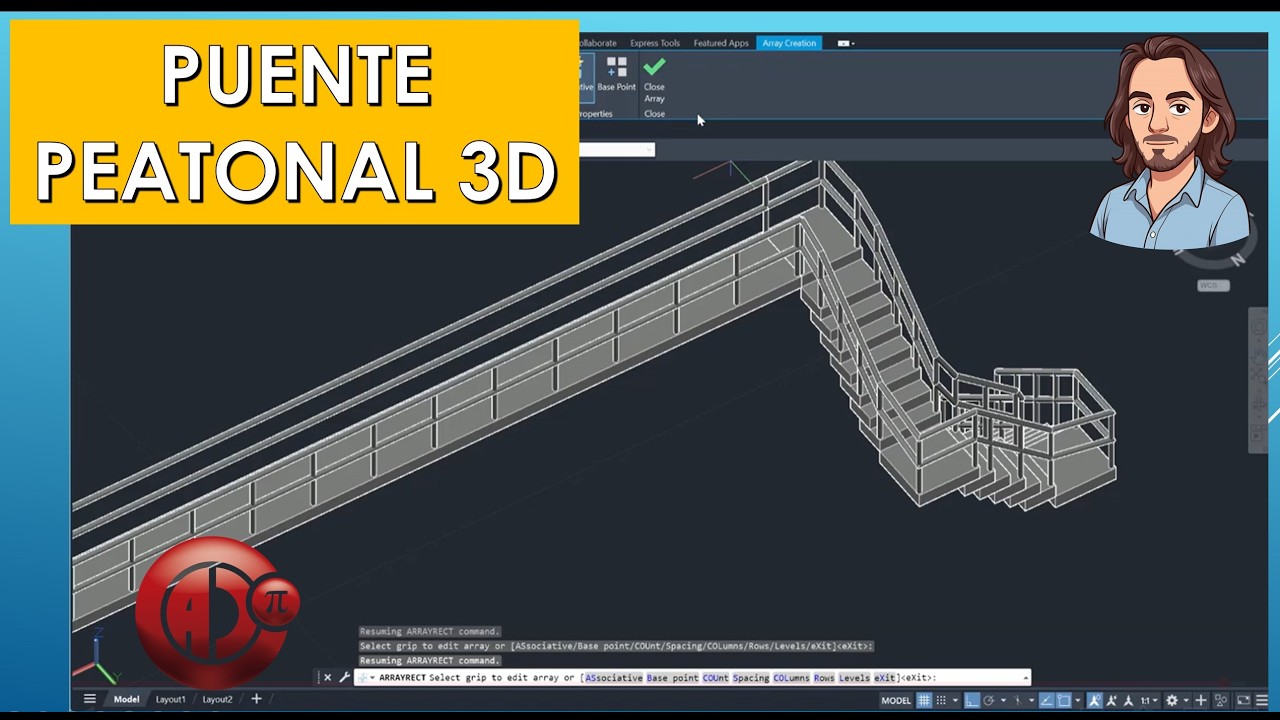Toggle snap mode dots icon
The height and width of the screenshot is (720, 1280).
click(x=941, y=700)
